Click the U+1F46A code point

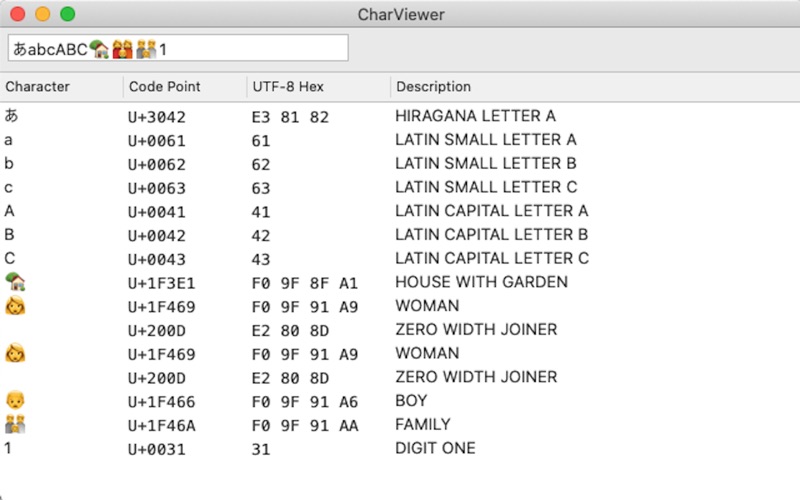161,426
